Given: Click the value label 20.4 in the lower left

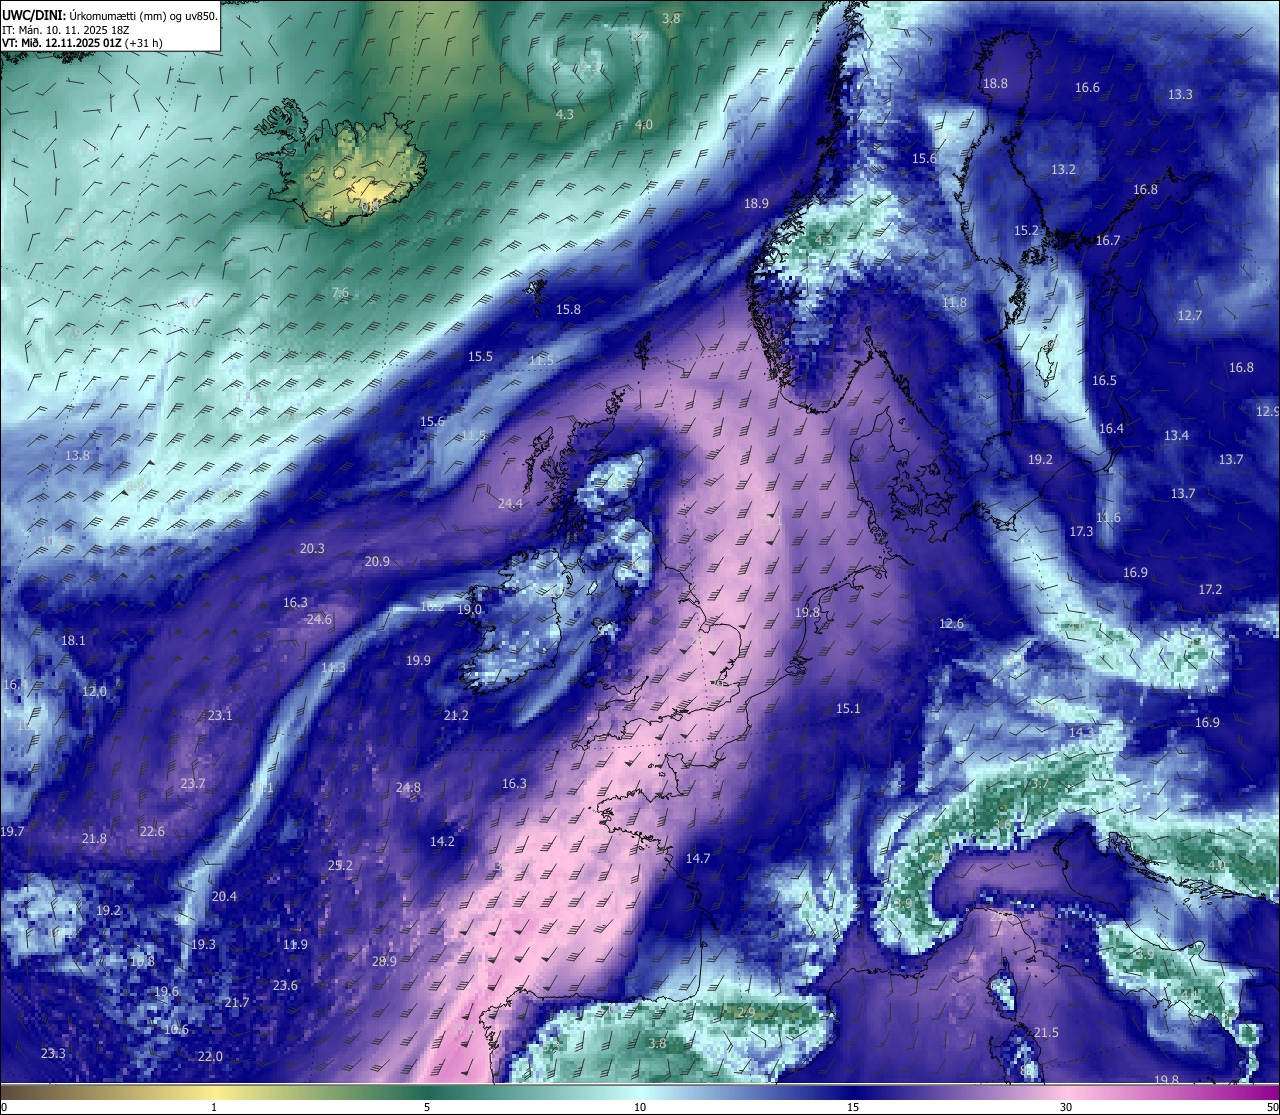Looking at the screenshot, I should coord(224,897).
